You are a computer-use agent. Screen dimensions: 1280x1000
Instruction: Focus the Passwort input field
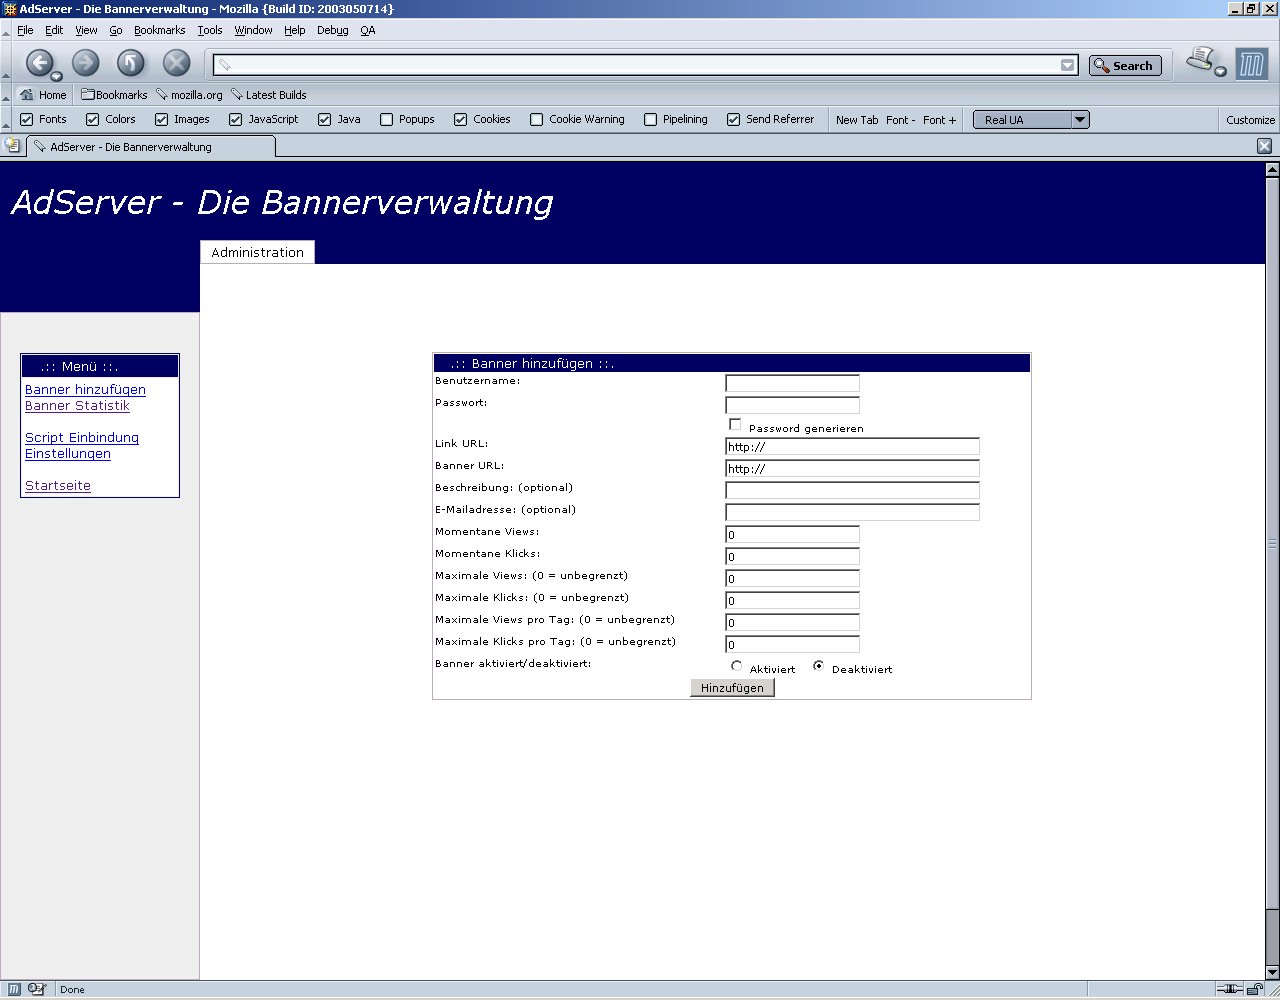792,405
